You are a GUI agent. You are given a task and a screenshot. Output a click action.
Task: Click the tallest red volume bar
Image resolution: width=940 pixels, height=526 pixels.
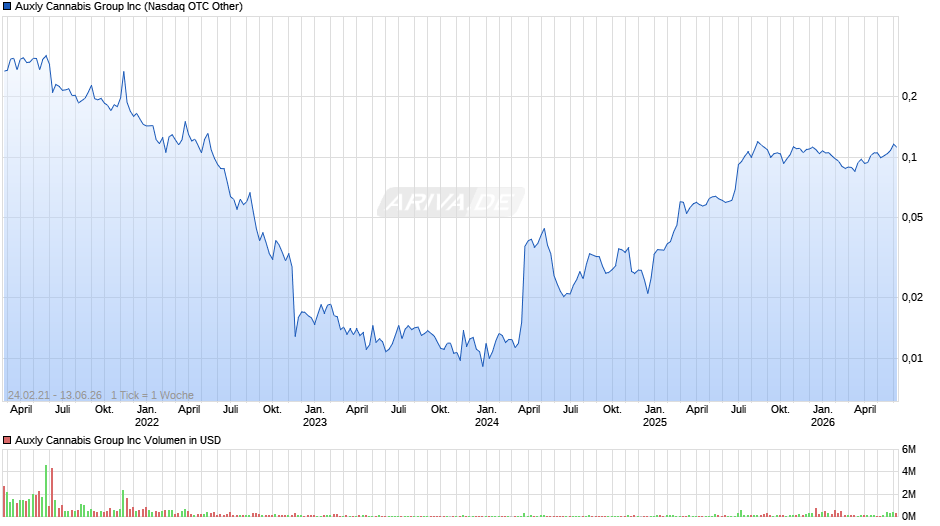[52, 492]
